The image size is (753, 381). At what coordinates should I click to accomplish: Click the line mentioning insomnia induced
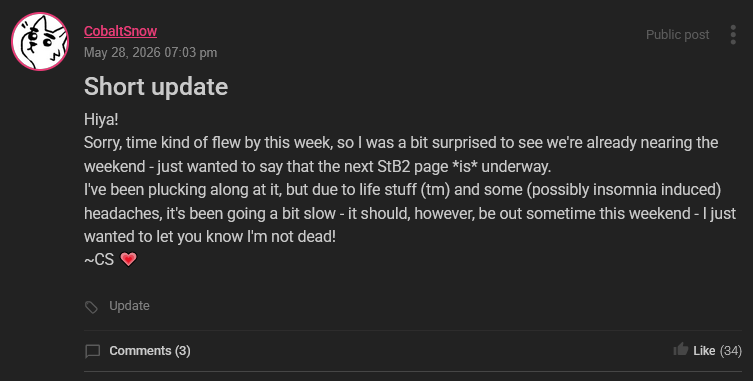402,190
